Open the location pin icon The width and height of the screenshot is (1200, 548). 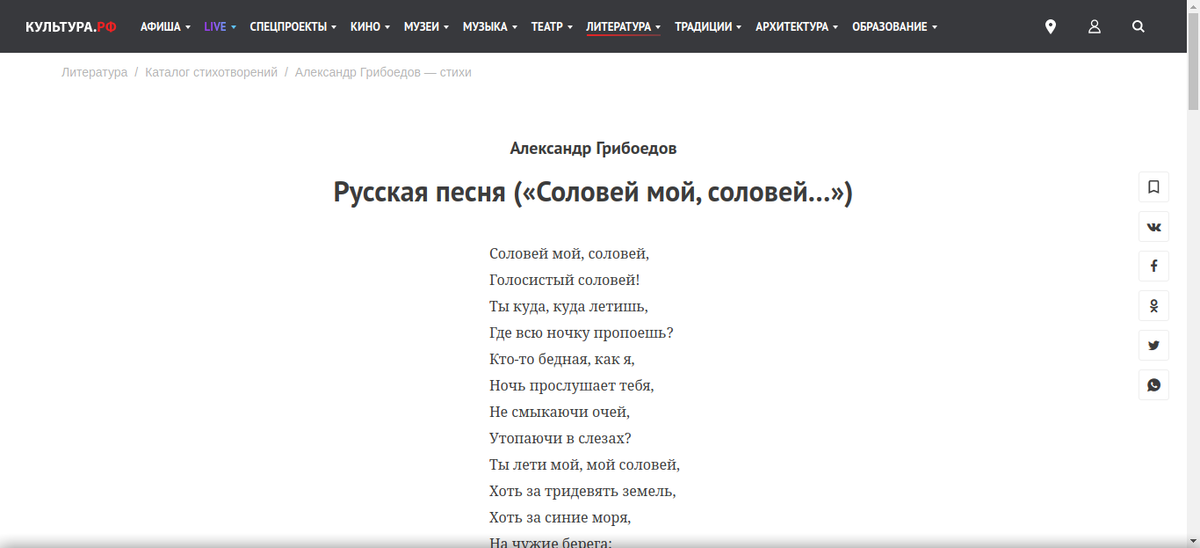(1050, 27)
